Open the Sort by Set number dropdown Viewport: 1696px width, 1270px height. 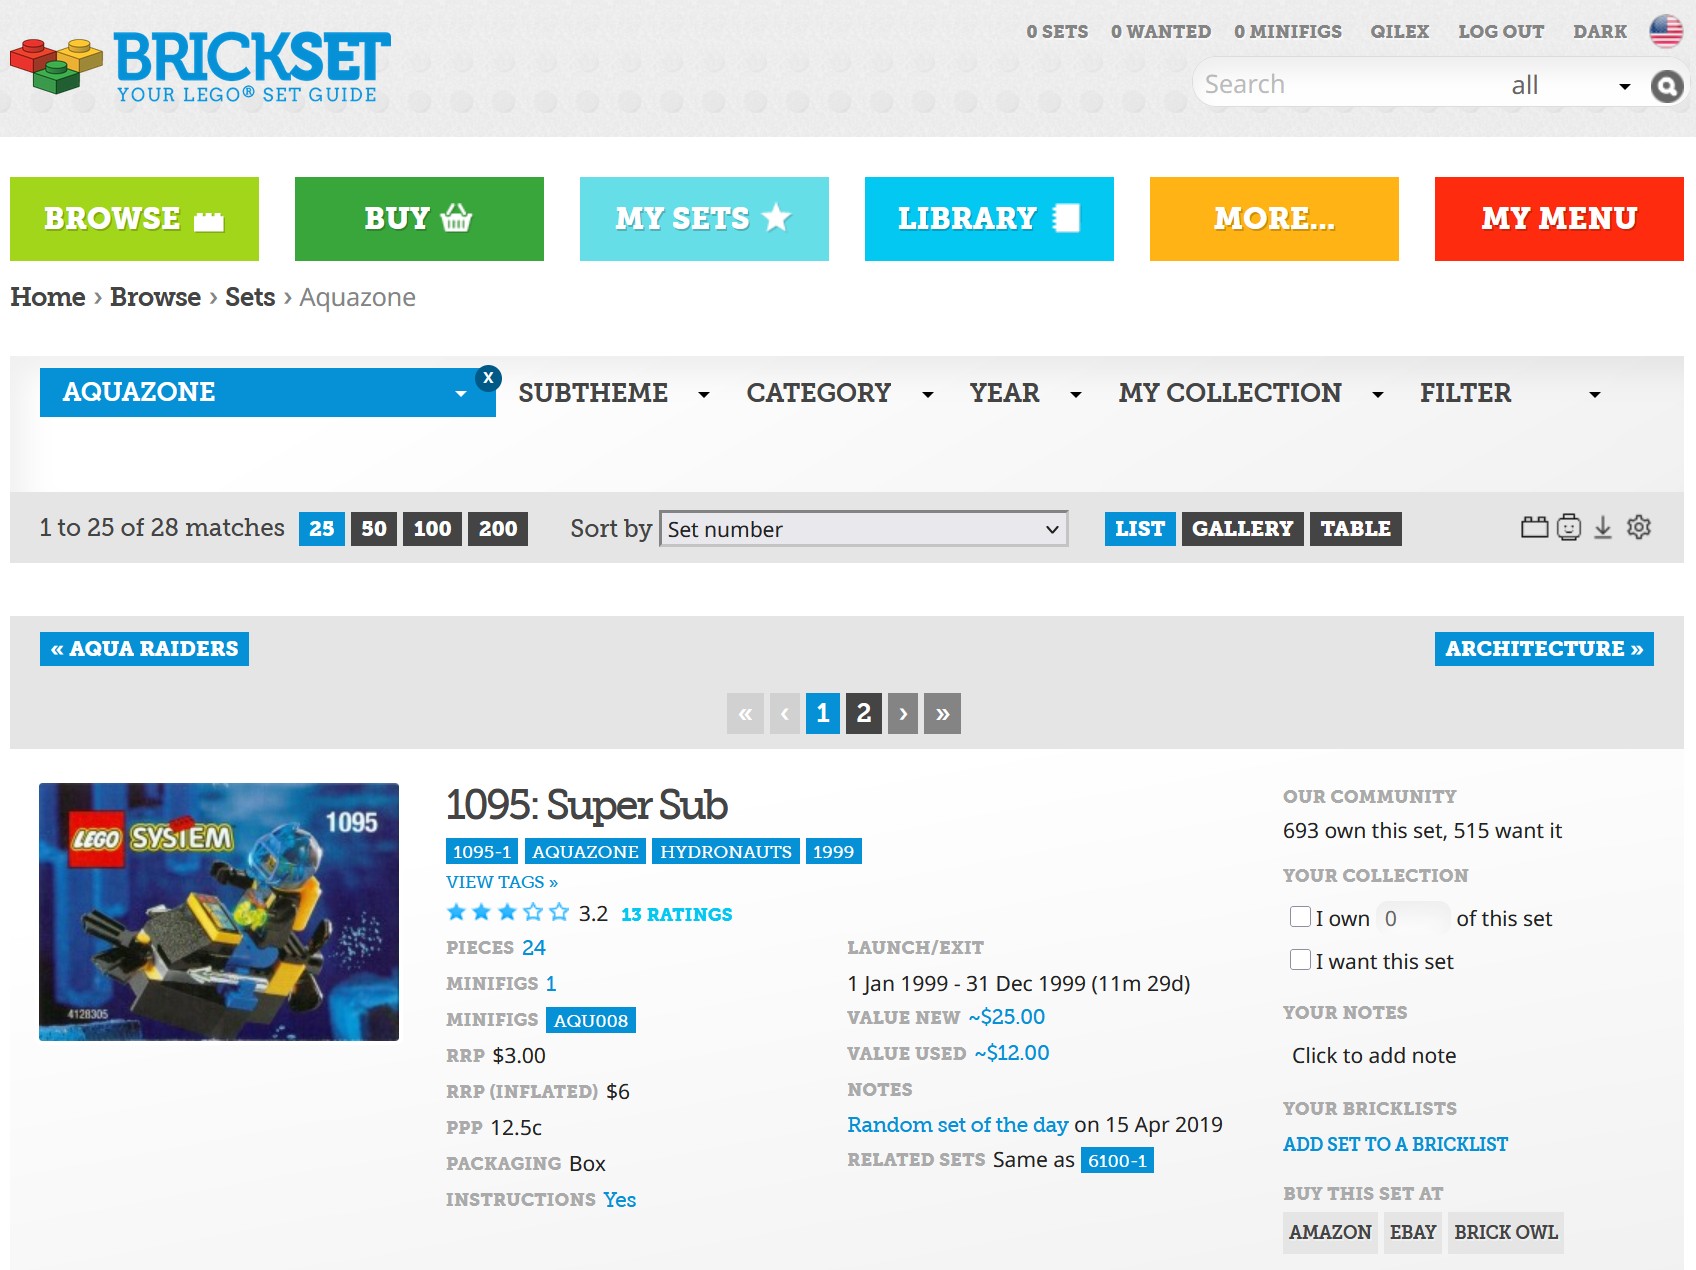[x=864, y=529]
